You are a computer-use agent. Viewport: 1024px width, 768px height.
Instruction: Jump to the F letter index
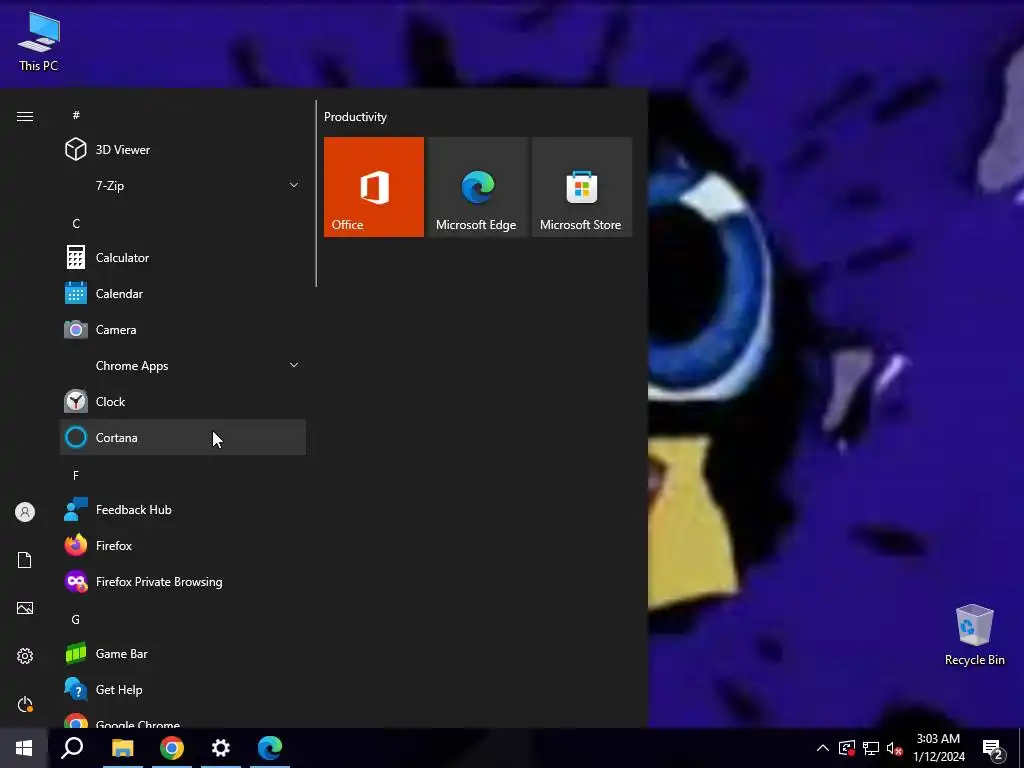point(76,475)
